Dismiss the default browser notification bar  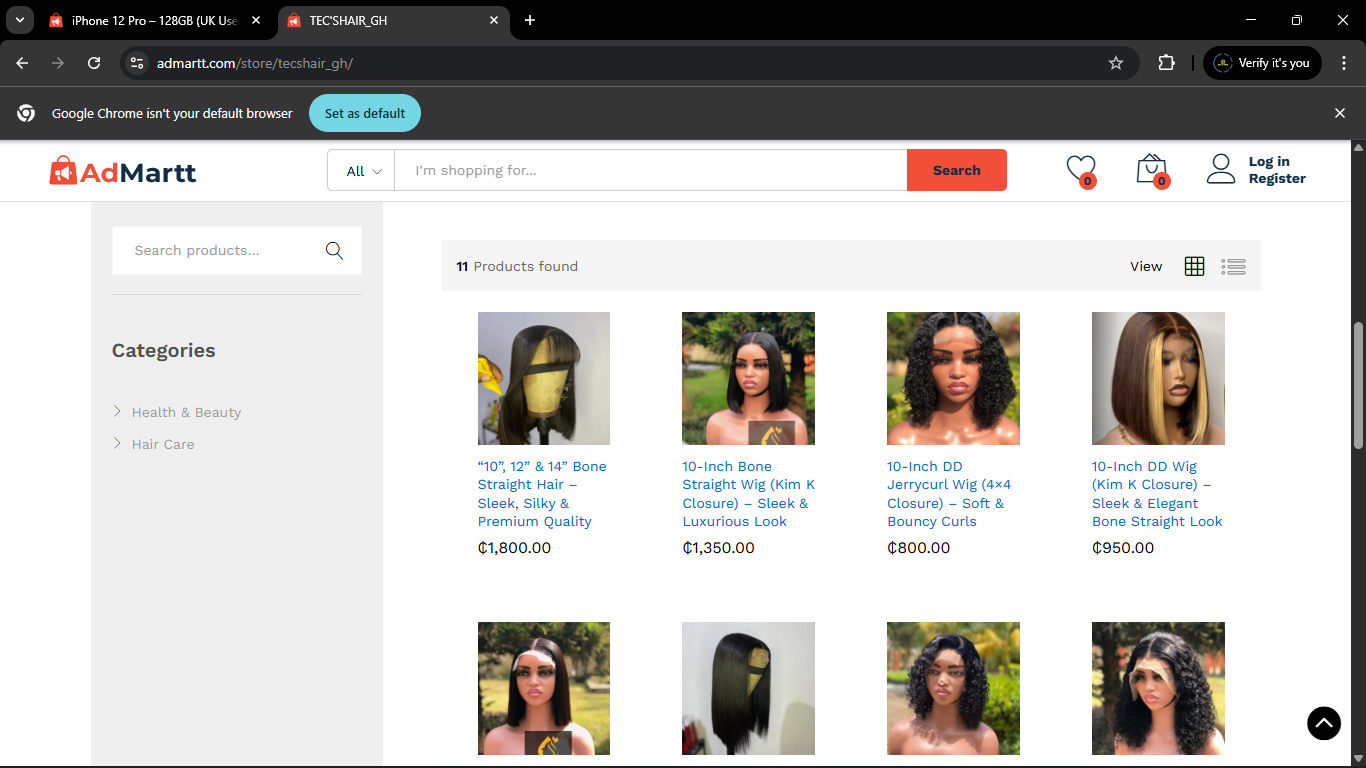(x=1340, y=113)
